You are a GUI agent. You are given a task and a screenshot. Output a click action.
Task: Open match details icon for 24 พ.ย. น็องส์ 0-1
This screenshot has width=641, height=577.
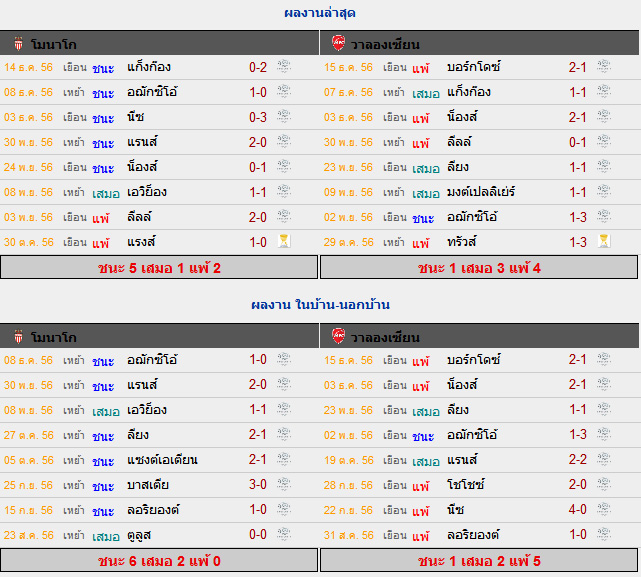[x=284, y=166]
